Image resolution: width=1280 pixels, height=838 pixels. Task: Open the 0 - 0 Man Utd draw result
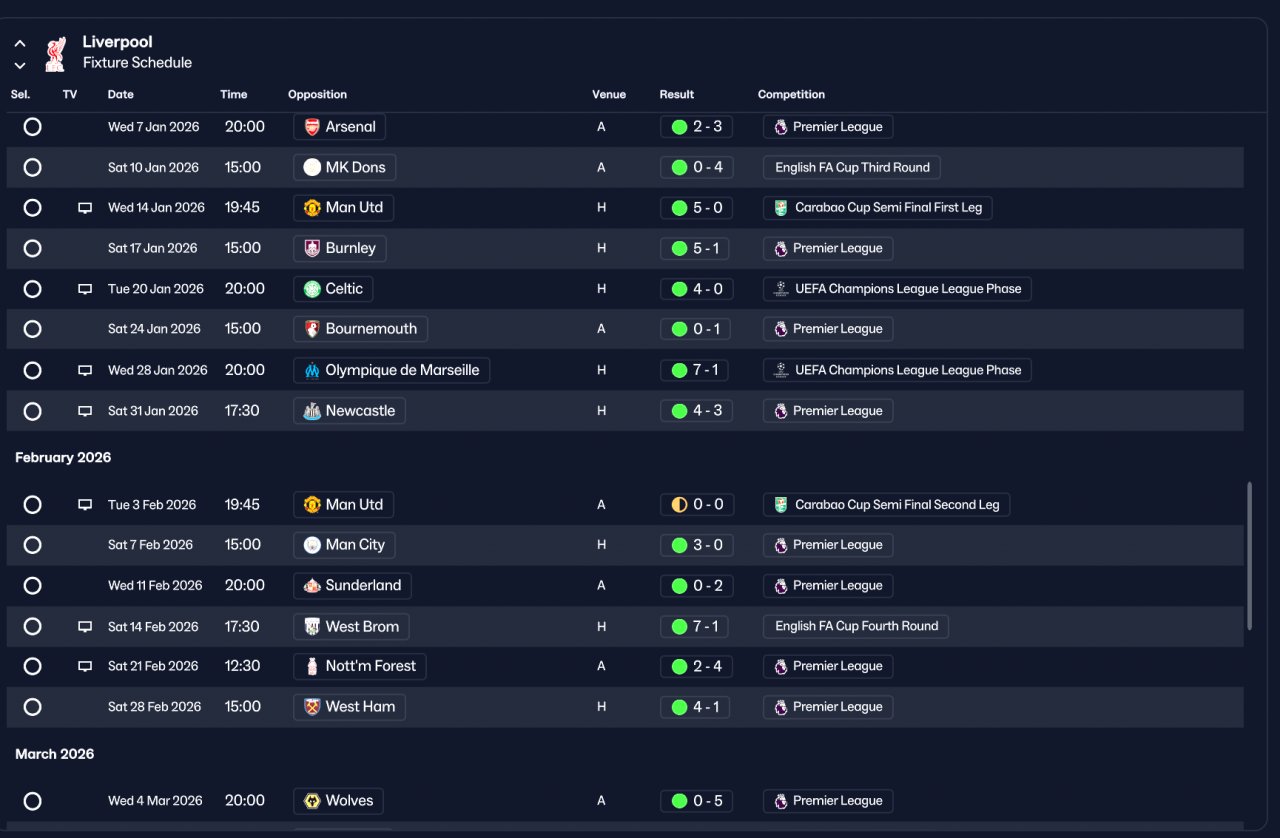pyautogui.click(x=696, y=505)
